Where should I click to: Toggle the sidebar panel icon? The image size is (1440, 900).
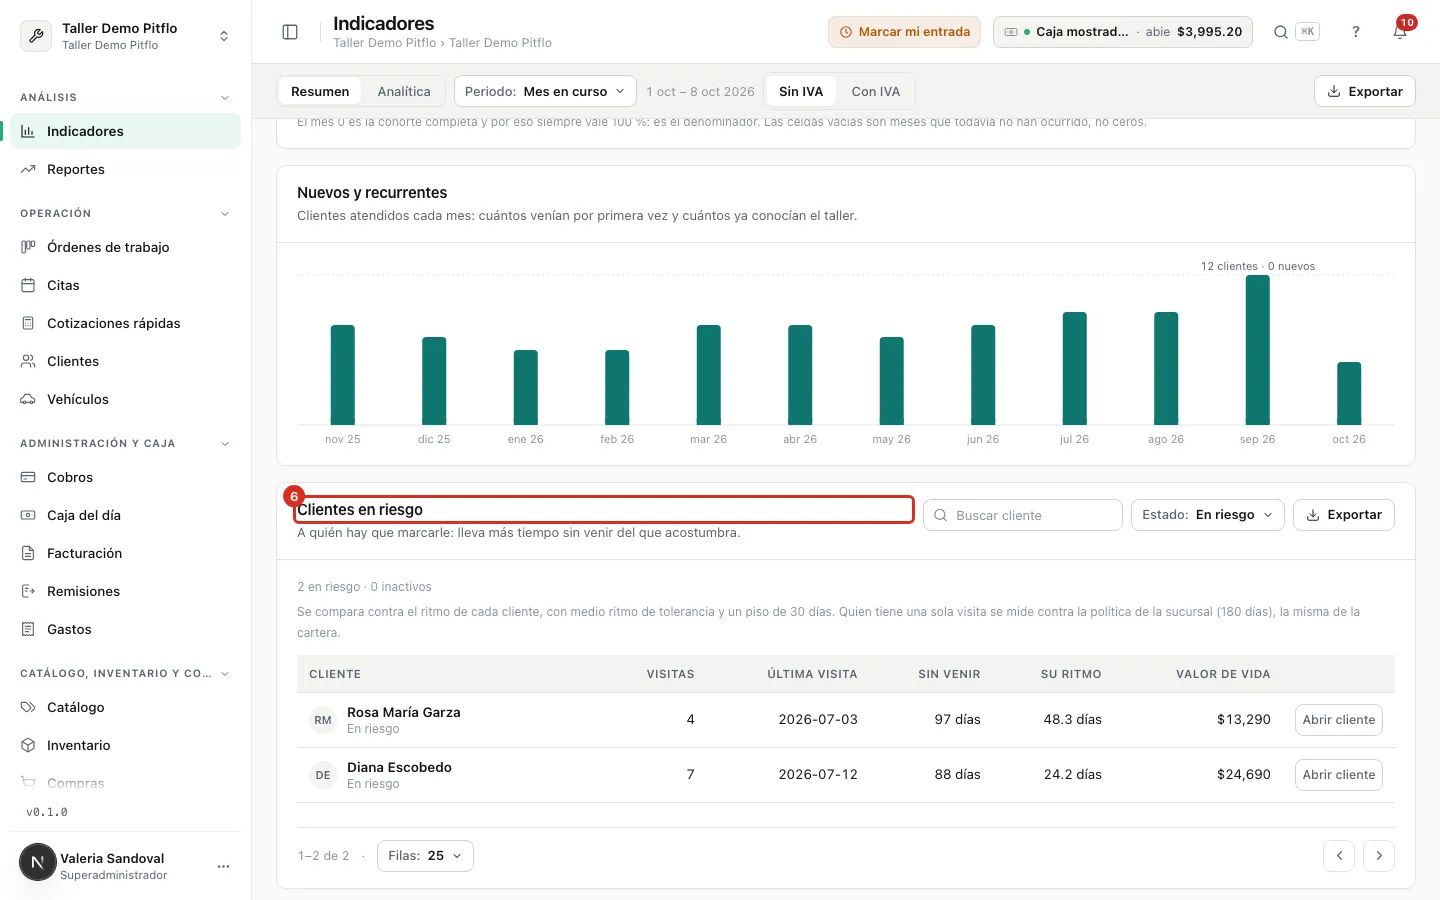click(x=290, y=32)
